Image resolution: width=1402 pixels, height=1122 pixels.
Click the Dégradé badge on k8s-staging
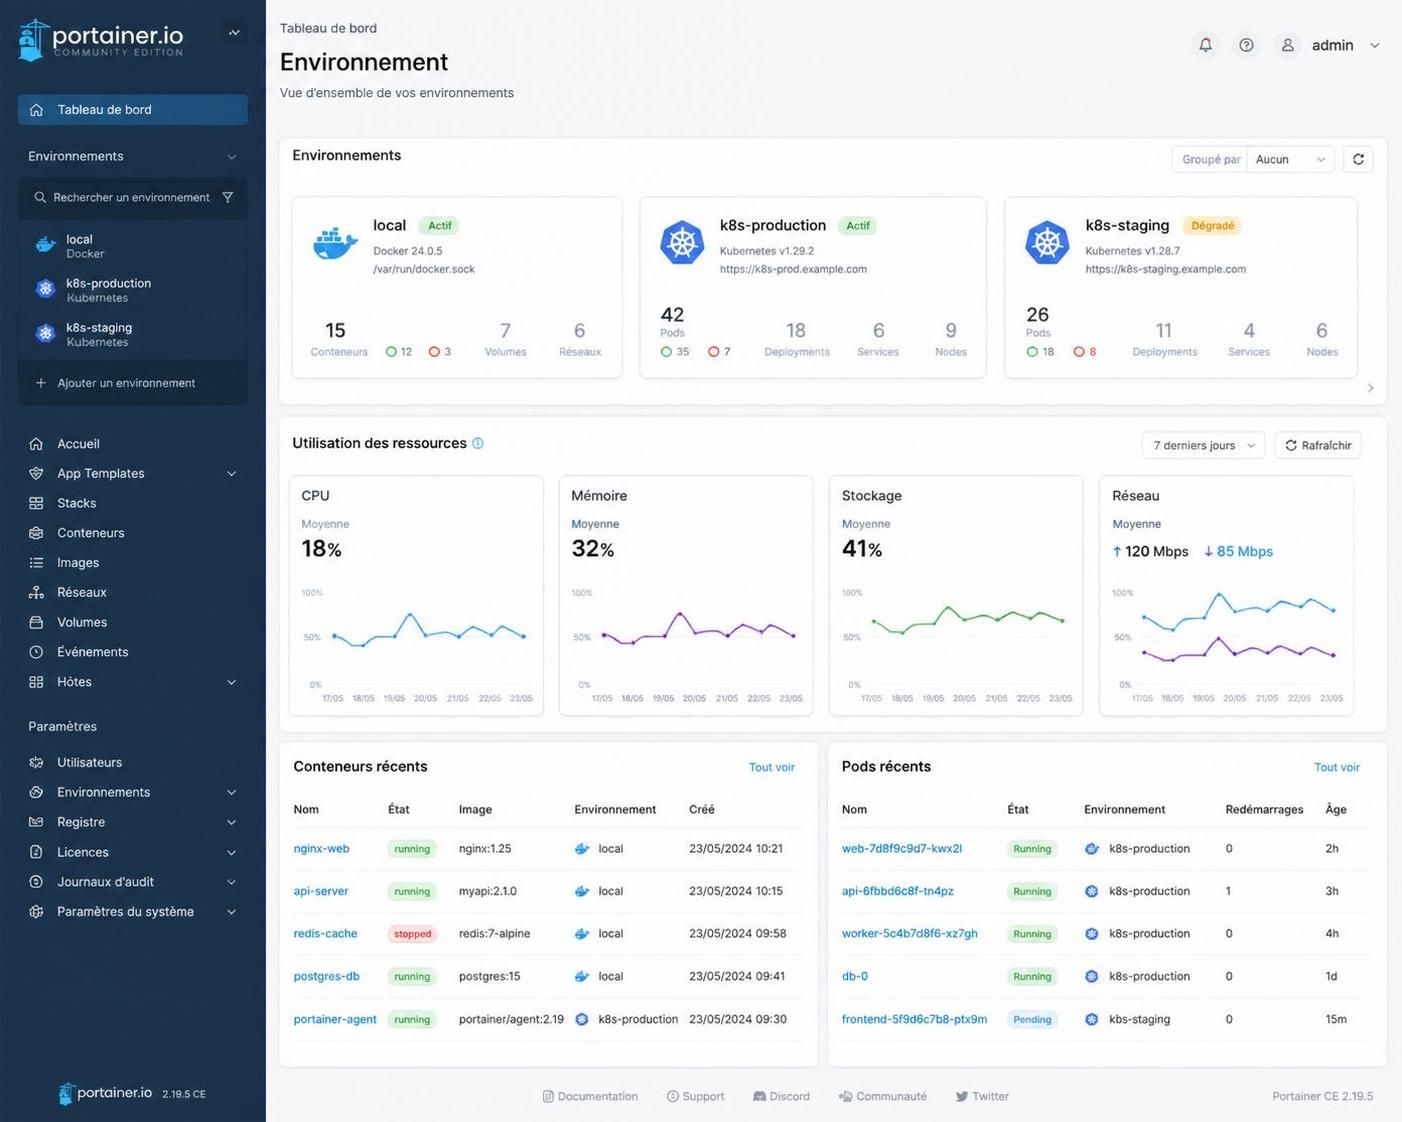1213,226
